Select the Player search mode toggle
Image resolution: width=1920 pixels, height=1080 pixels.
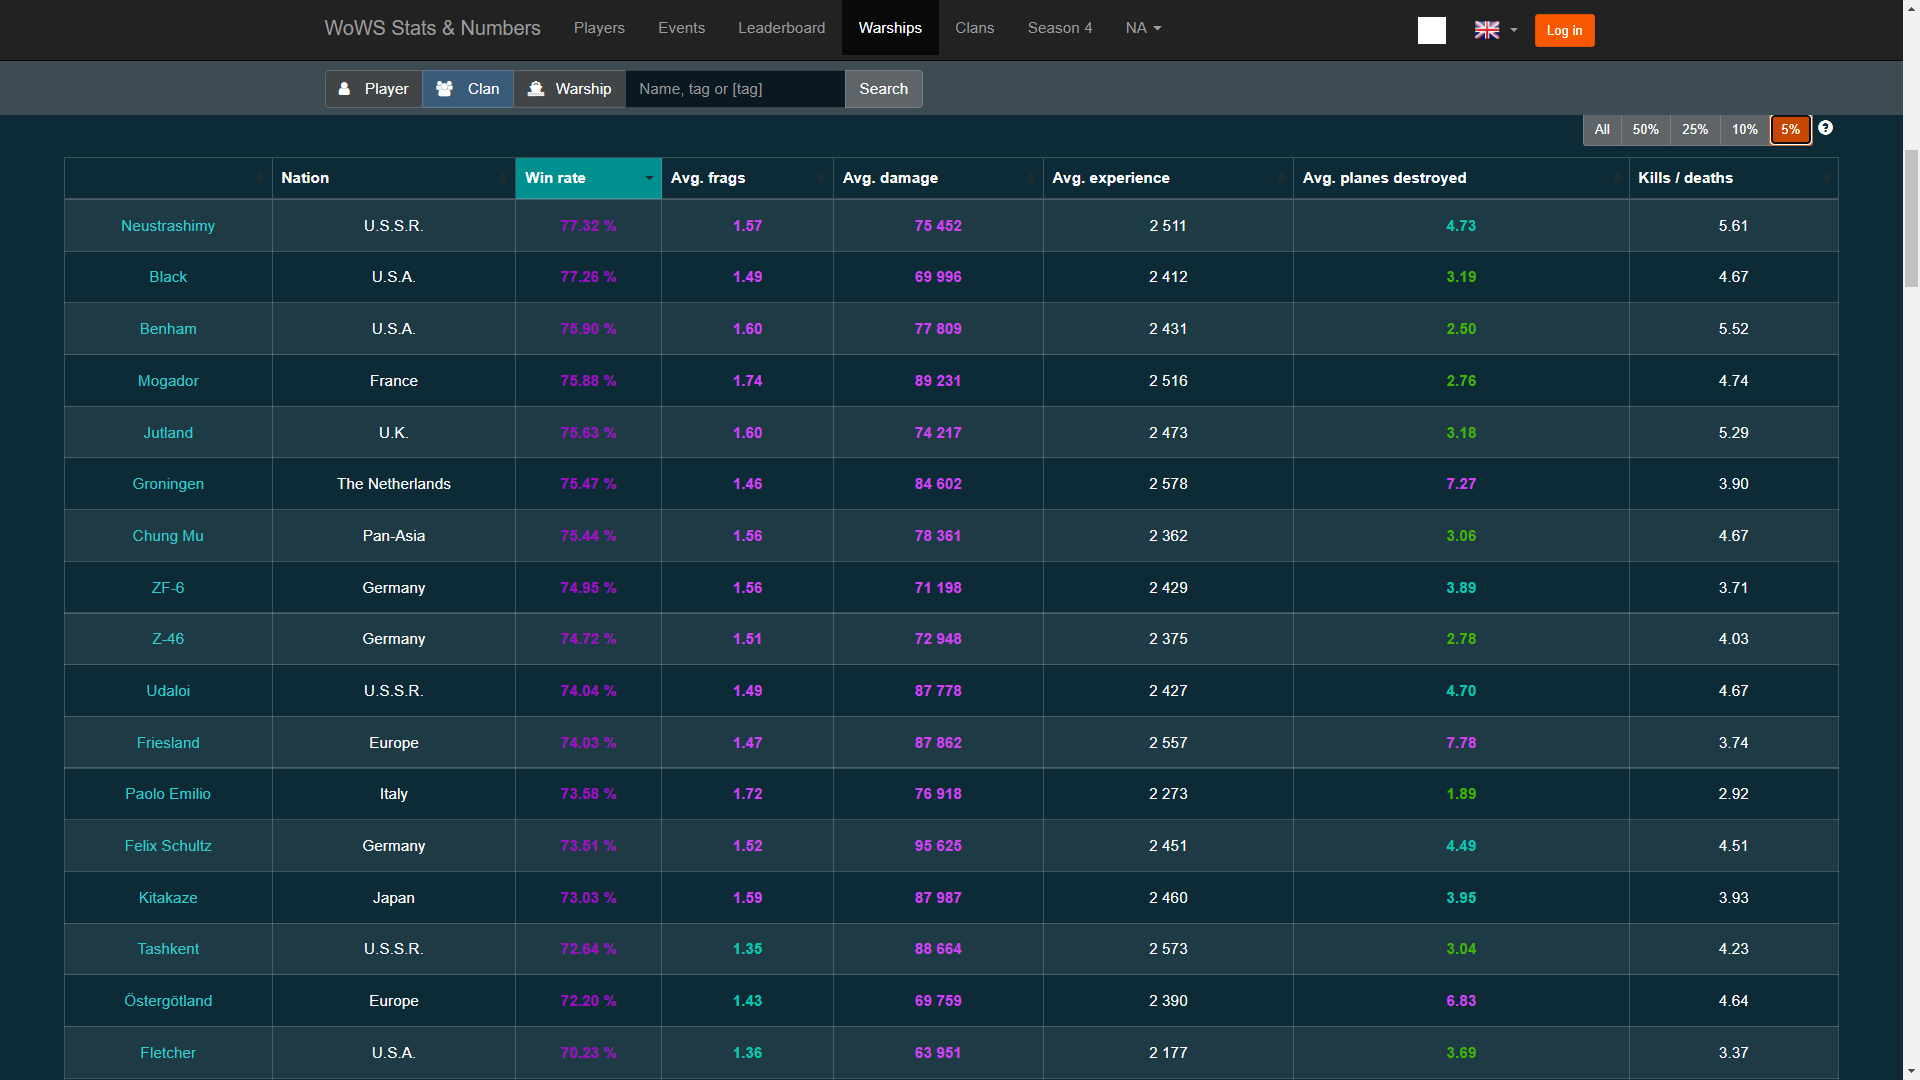[373, 89]
